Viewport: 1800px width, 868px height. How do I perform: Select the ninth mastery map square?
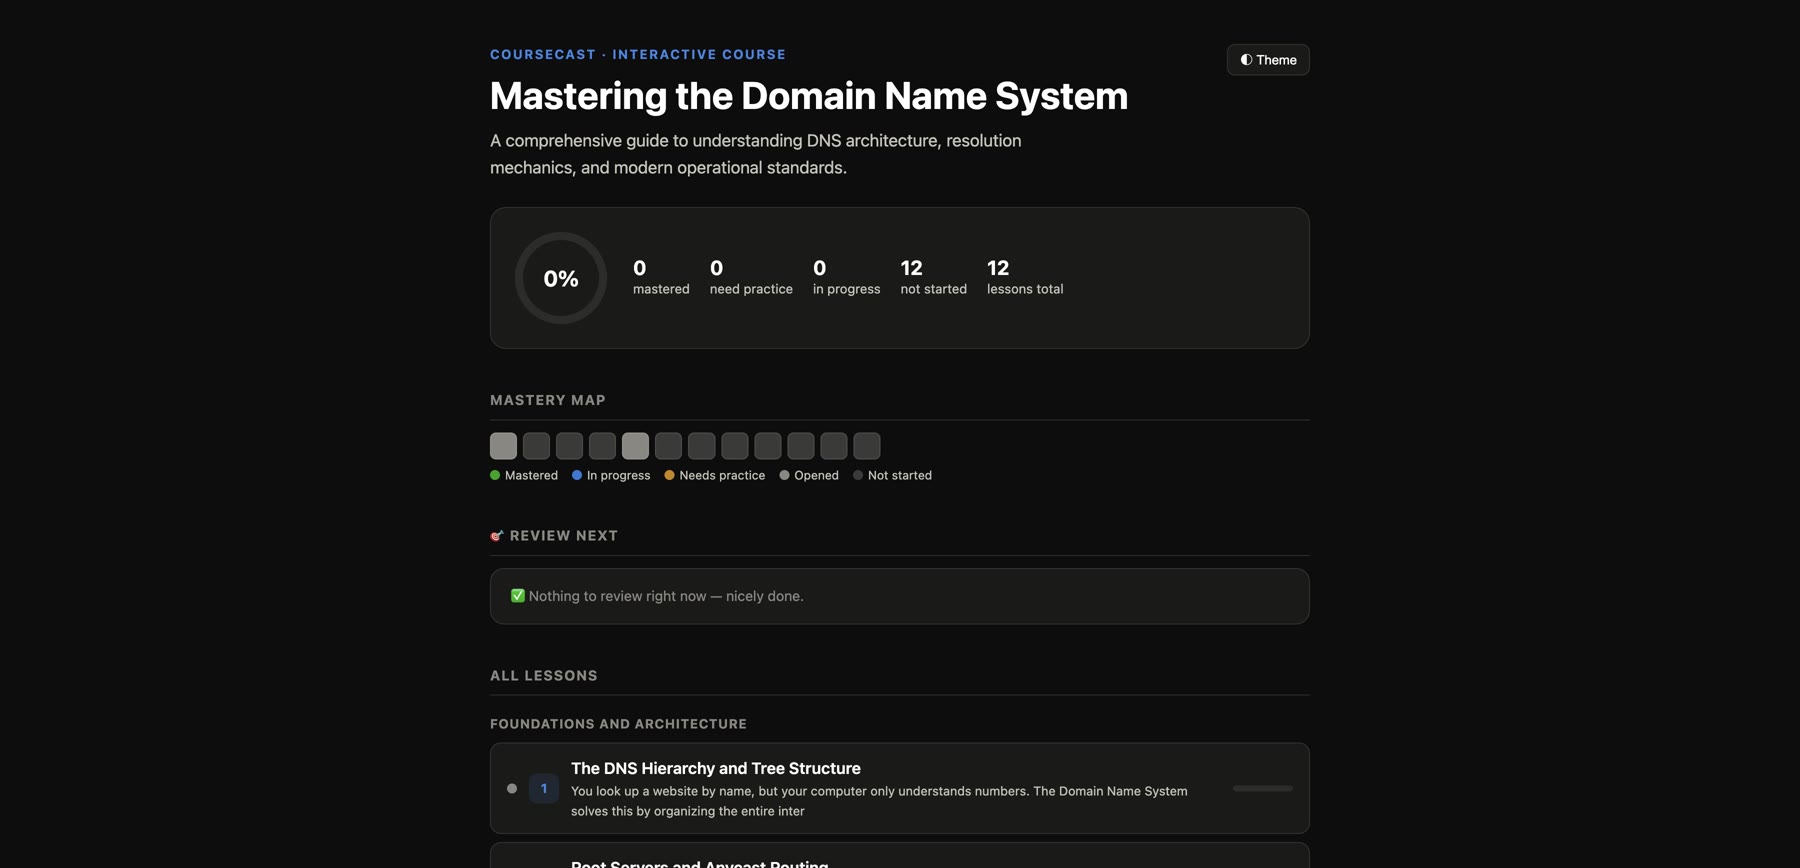coord(767,446)
